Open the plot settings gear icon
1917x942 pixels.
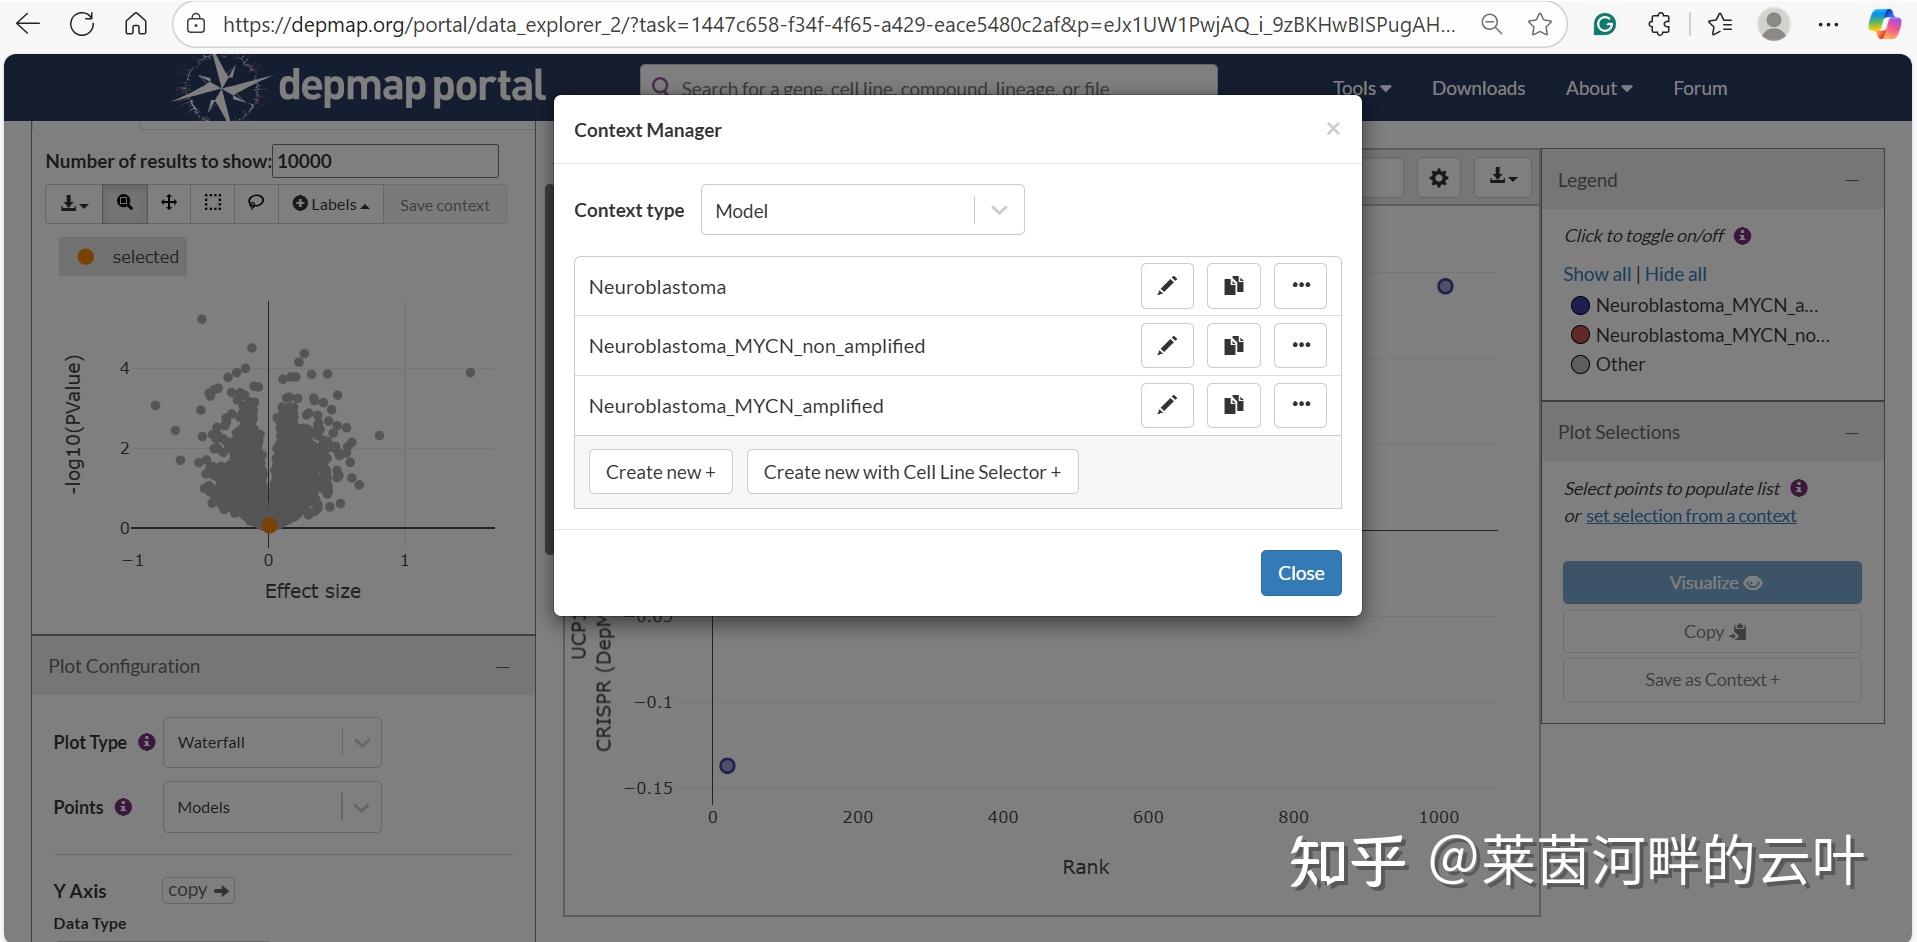click(x=1438, y=177)
